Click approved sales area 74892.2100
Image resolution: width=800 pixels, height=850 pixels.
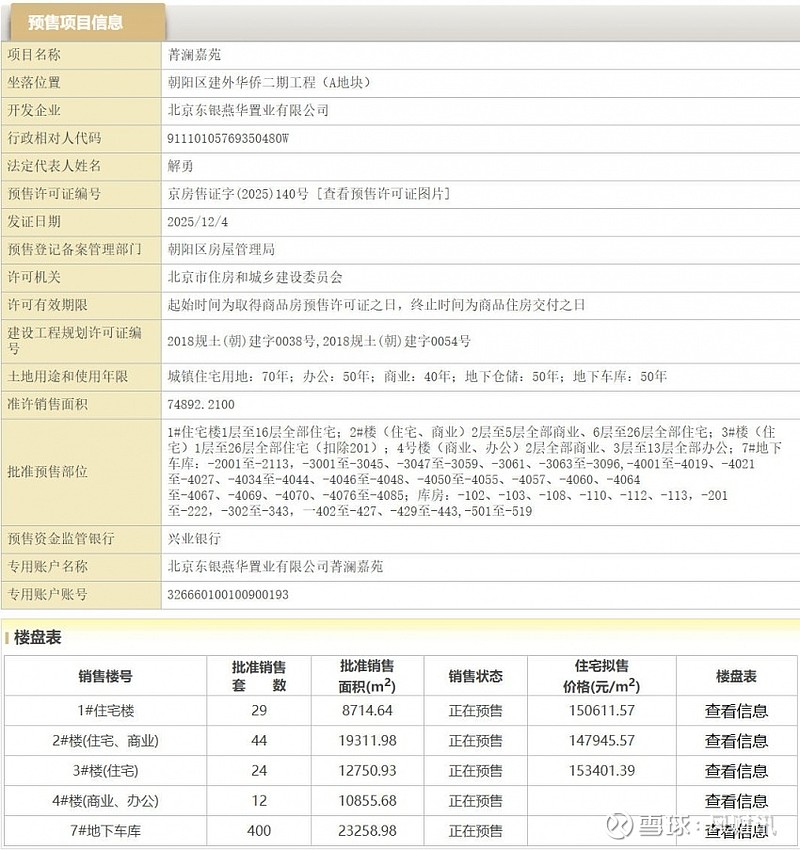[201, 404]
